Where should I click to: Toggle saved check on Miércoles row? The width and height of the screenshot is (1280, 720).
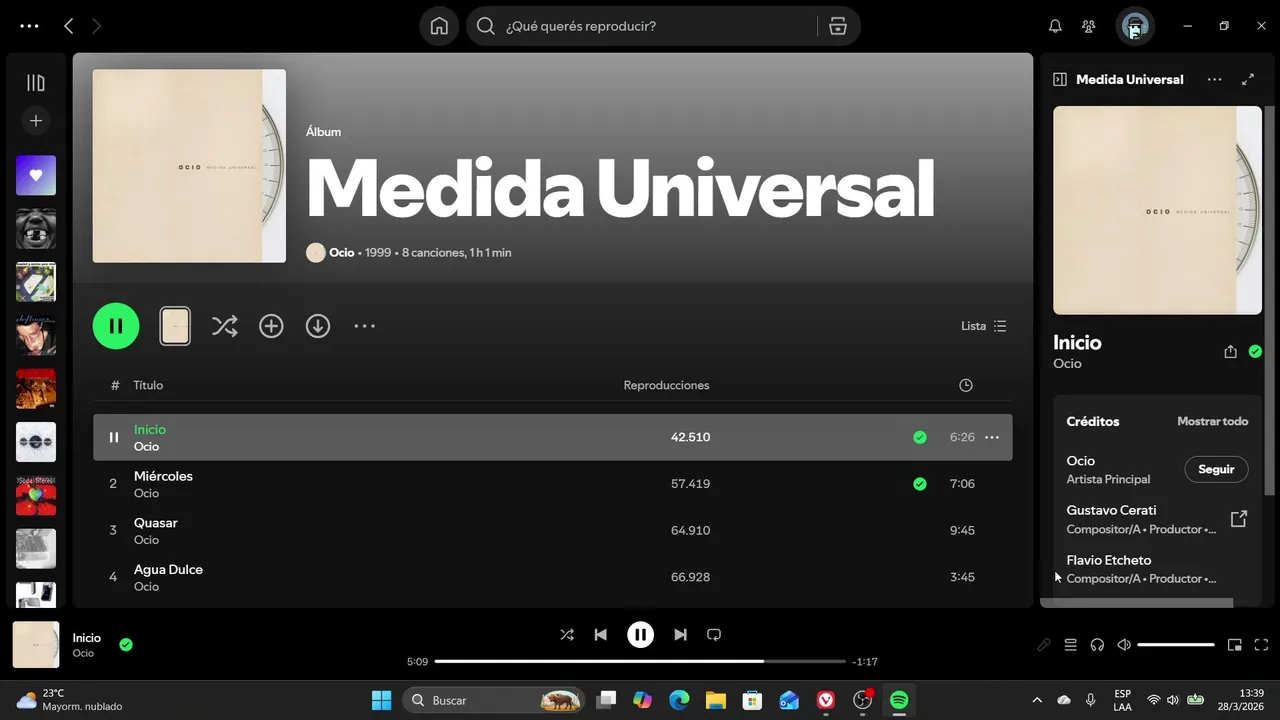pos(920,484)
